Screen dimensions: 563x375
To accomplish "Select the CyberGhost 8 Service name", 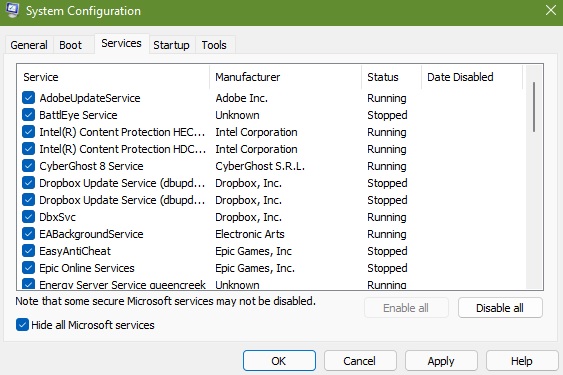I will [91, 166].
